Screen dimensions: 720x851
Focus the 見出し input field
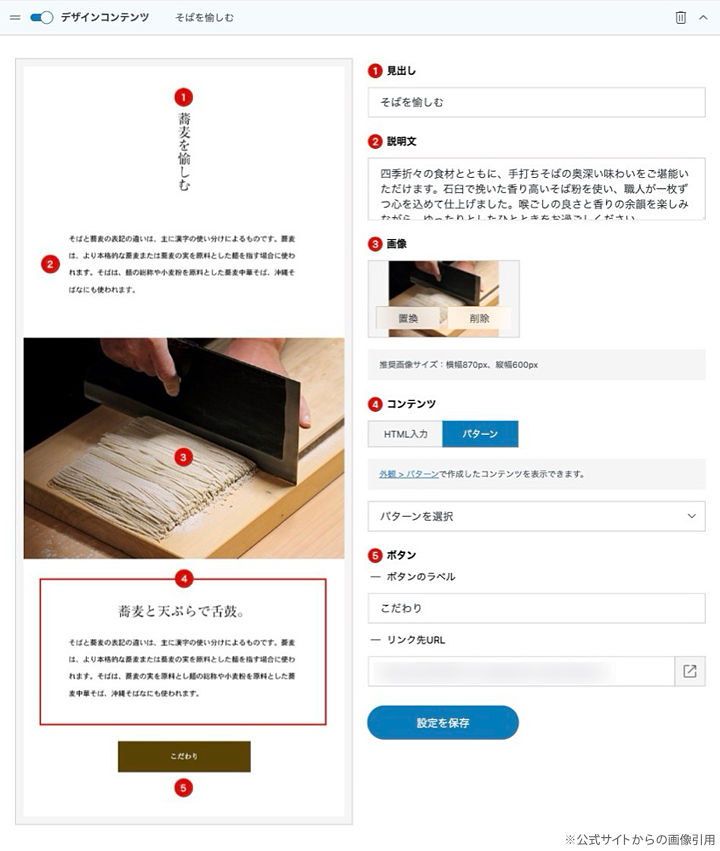click(537, 102)
